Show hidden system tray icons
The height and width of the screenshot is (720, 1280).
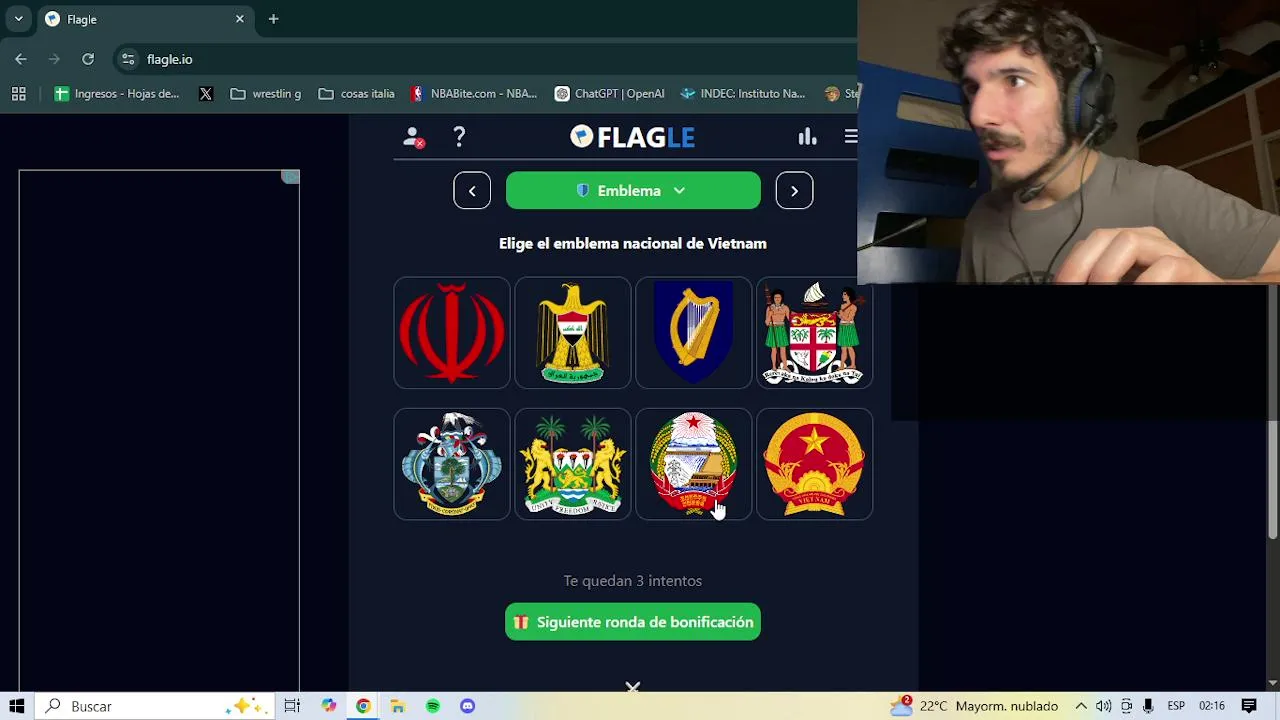1081,706
